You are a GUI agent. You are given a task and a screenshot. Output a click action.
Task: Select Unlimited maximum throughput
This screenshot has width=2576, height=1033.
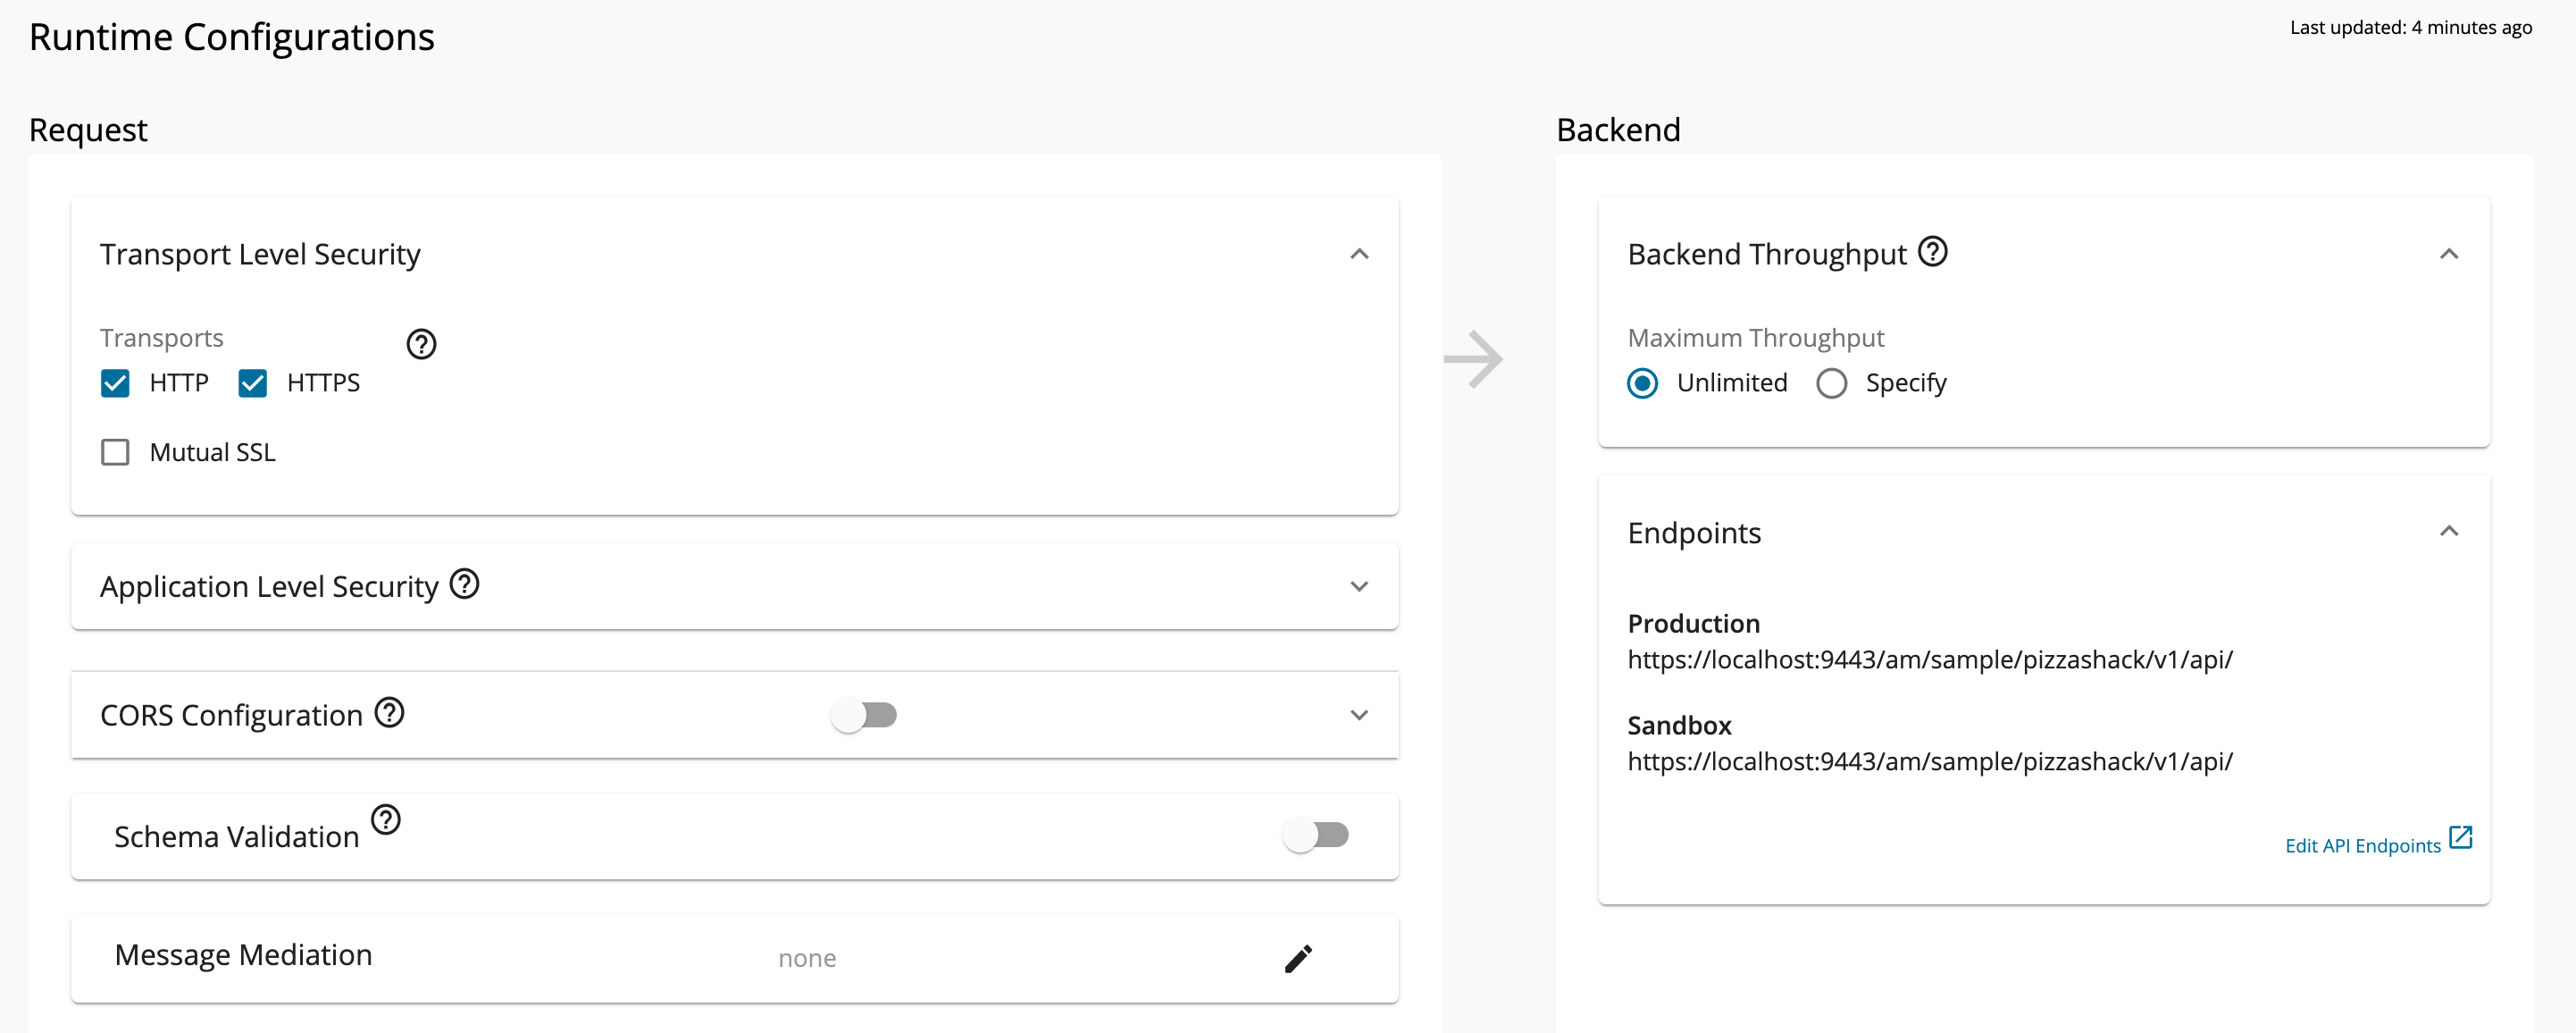[x=1642, y=383]
